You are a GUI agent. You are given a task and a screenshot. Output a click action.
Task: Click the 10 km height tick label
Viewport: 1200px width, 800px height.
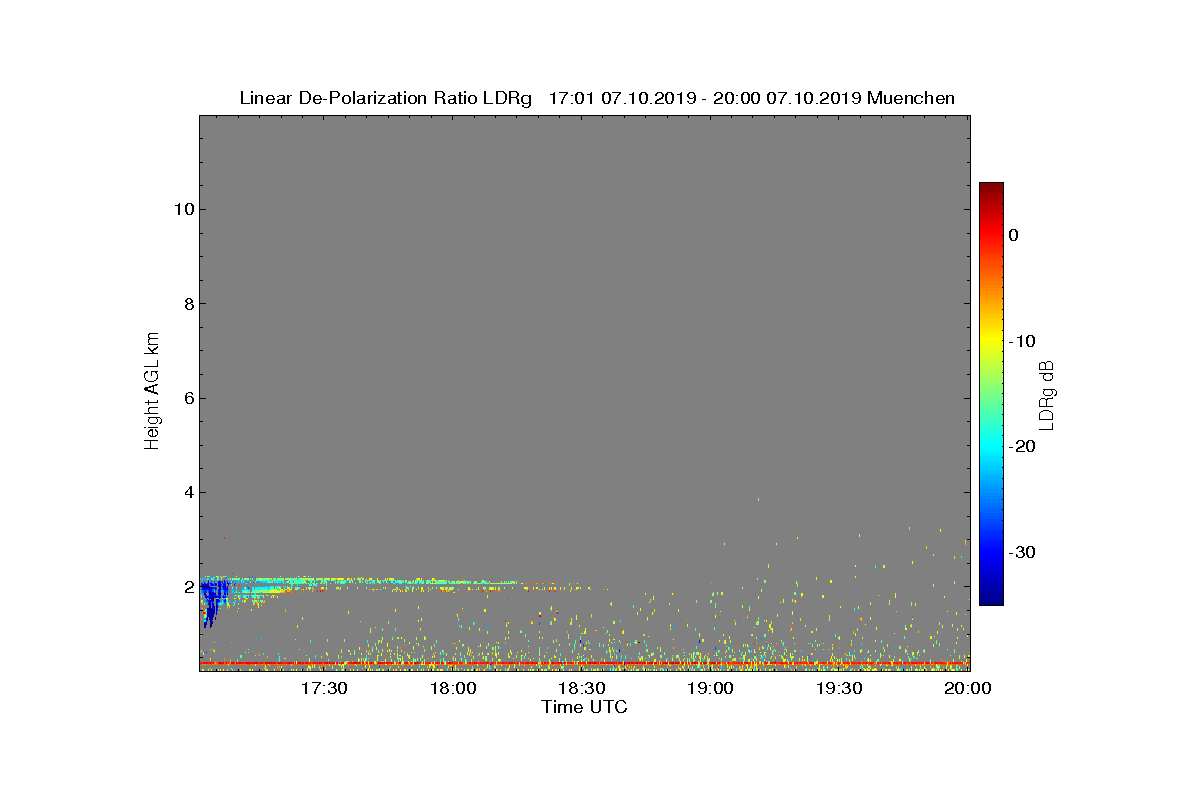[182, 209]
